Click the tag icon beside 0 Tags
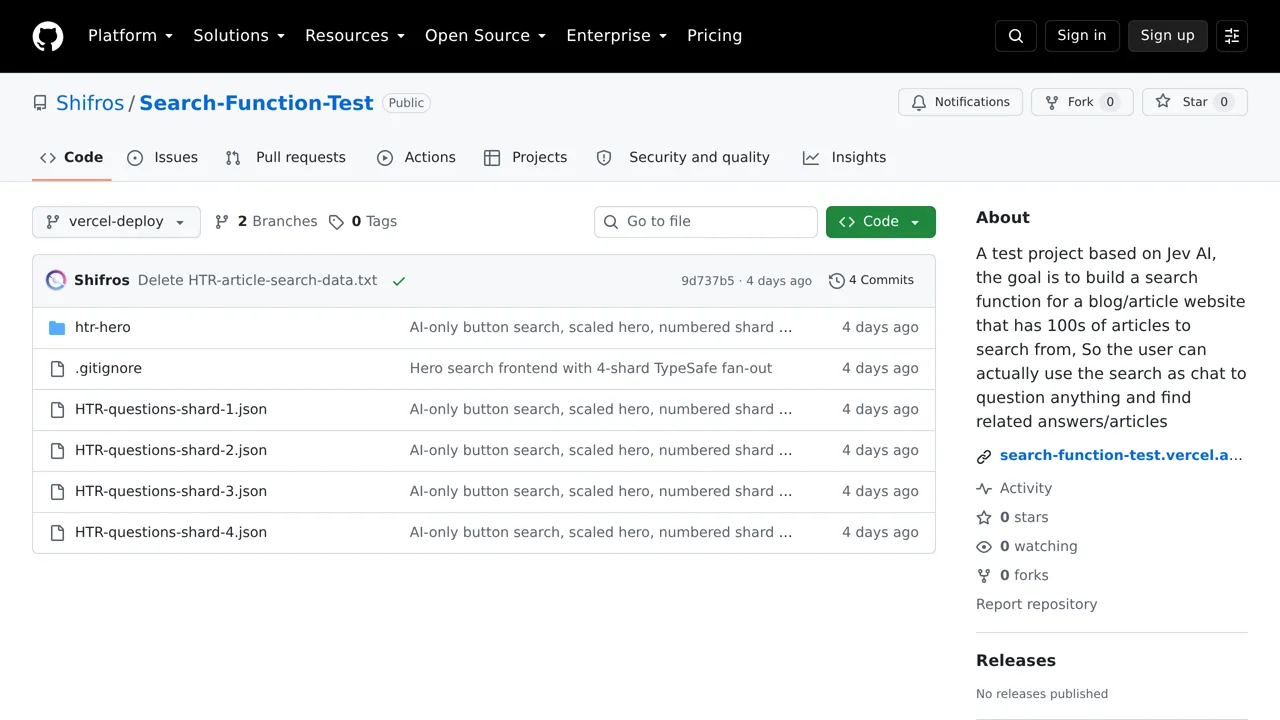The image size is (1280, 720). 336,222
